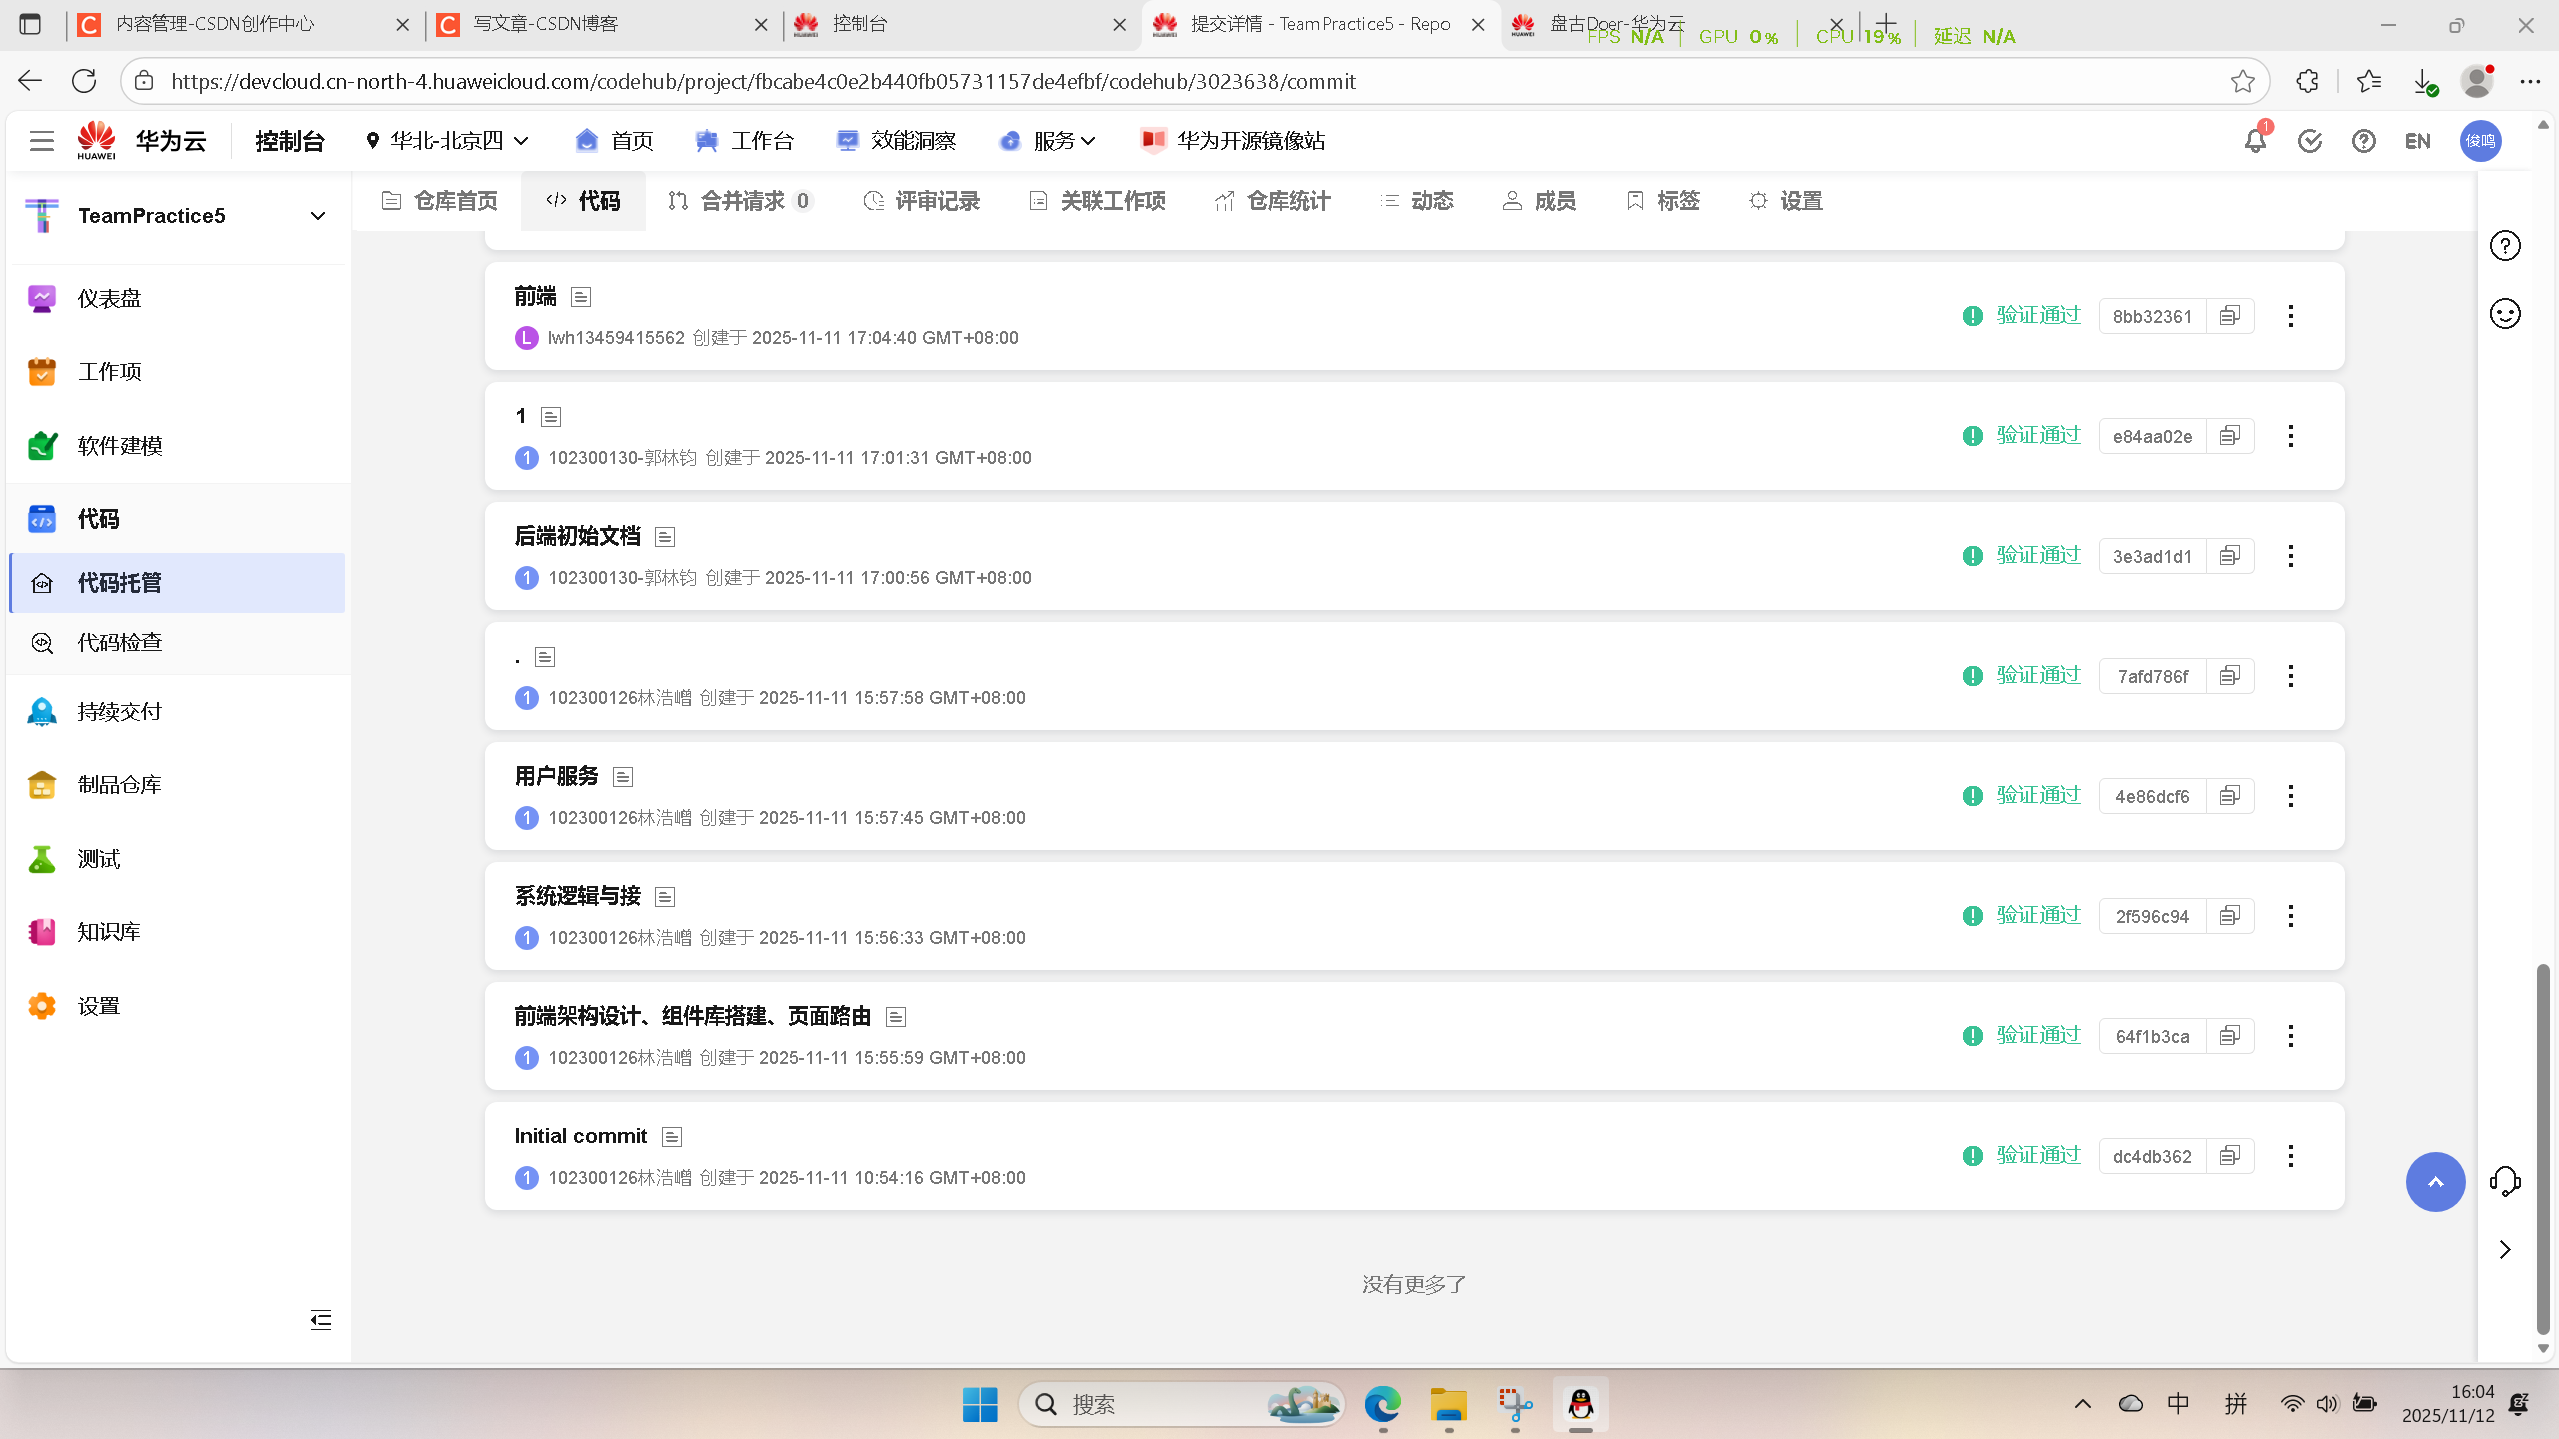Expand the TeamPractice5 project dropdown
The image size is (2559, 1439).
[318, 216]
